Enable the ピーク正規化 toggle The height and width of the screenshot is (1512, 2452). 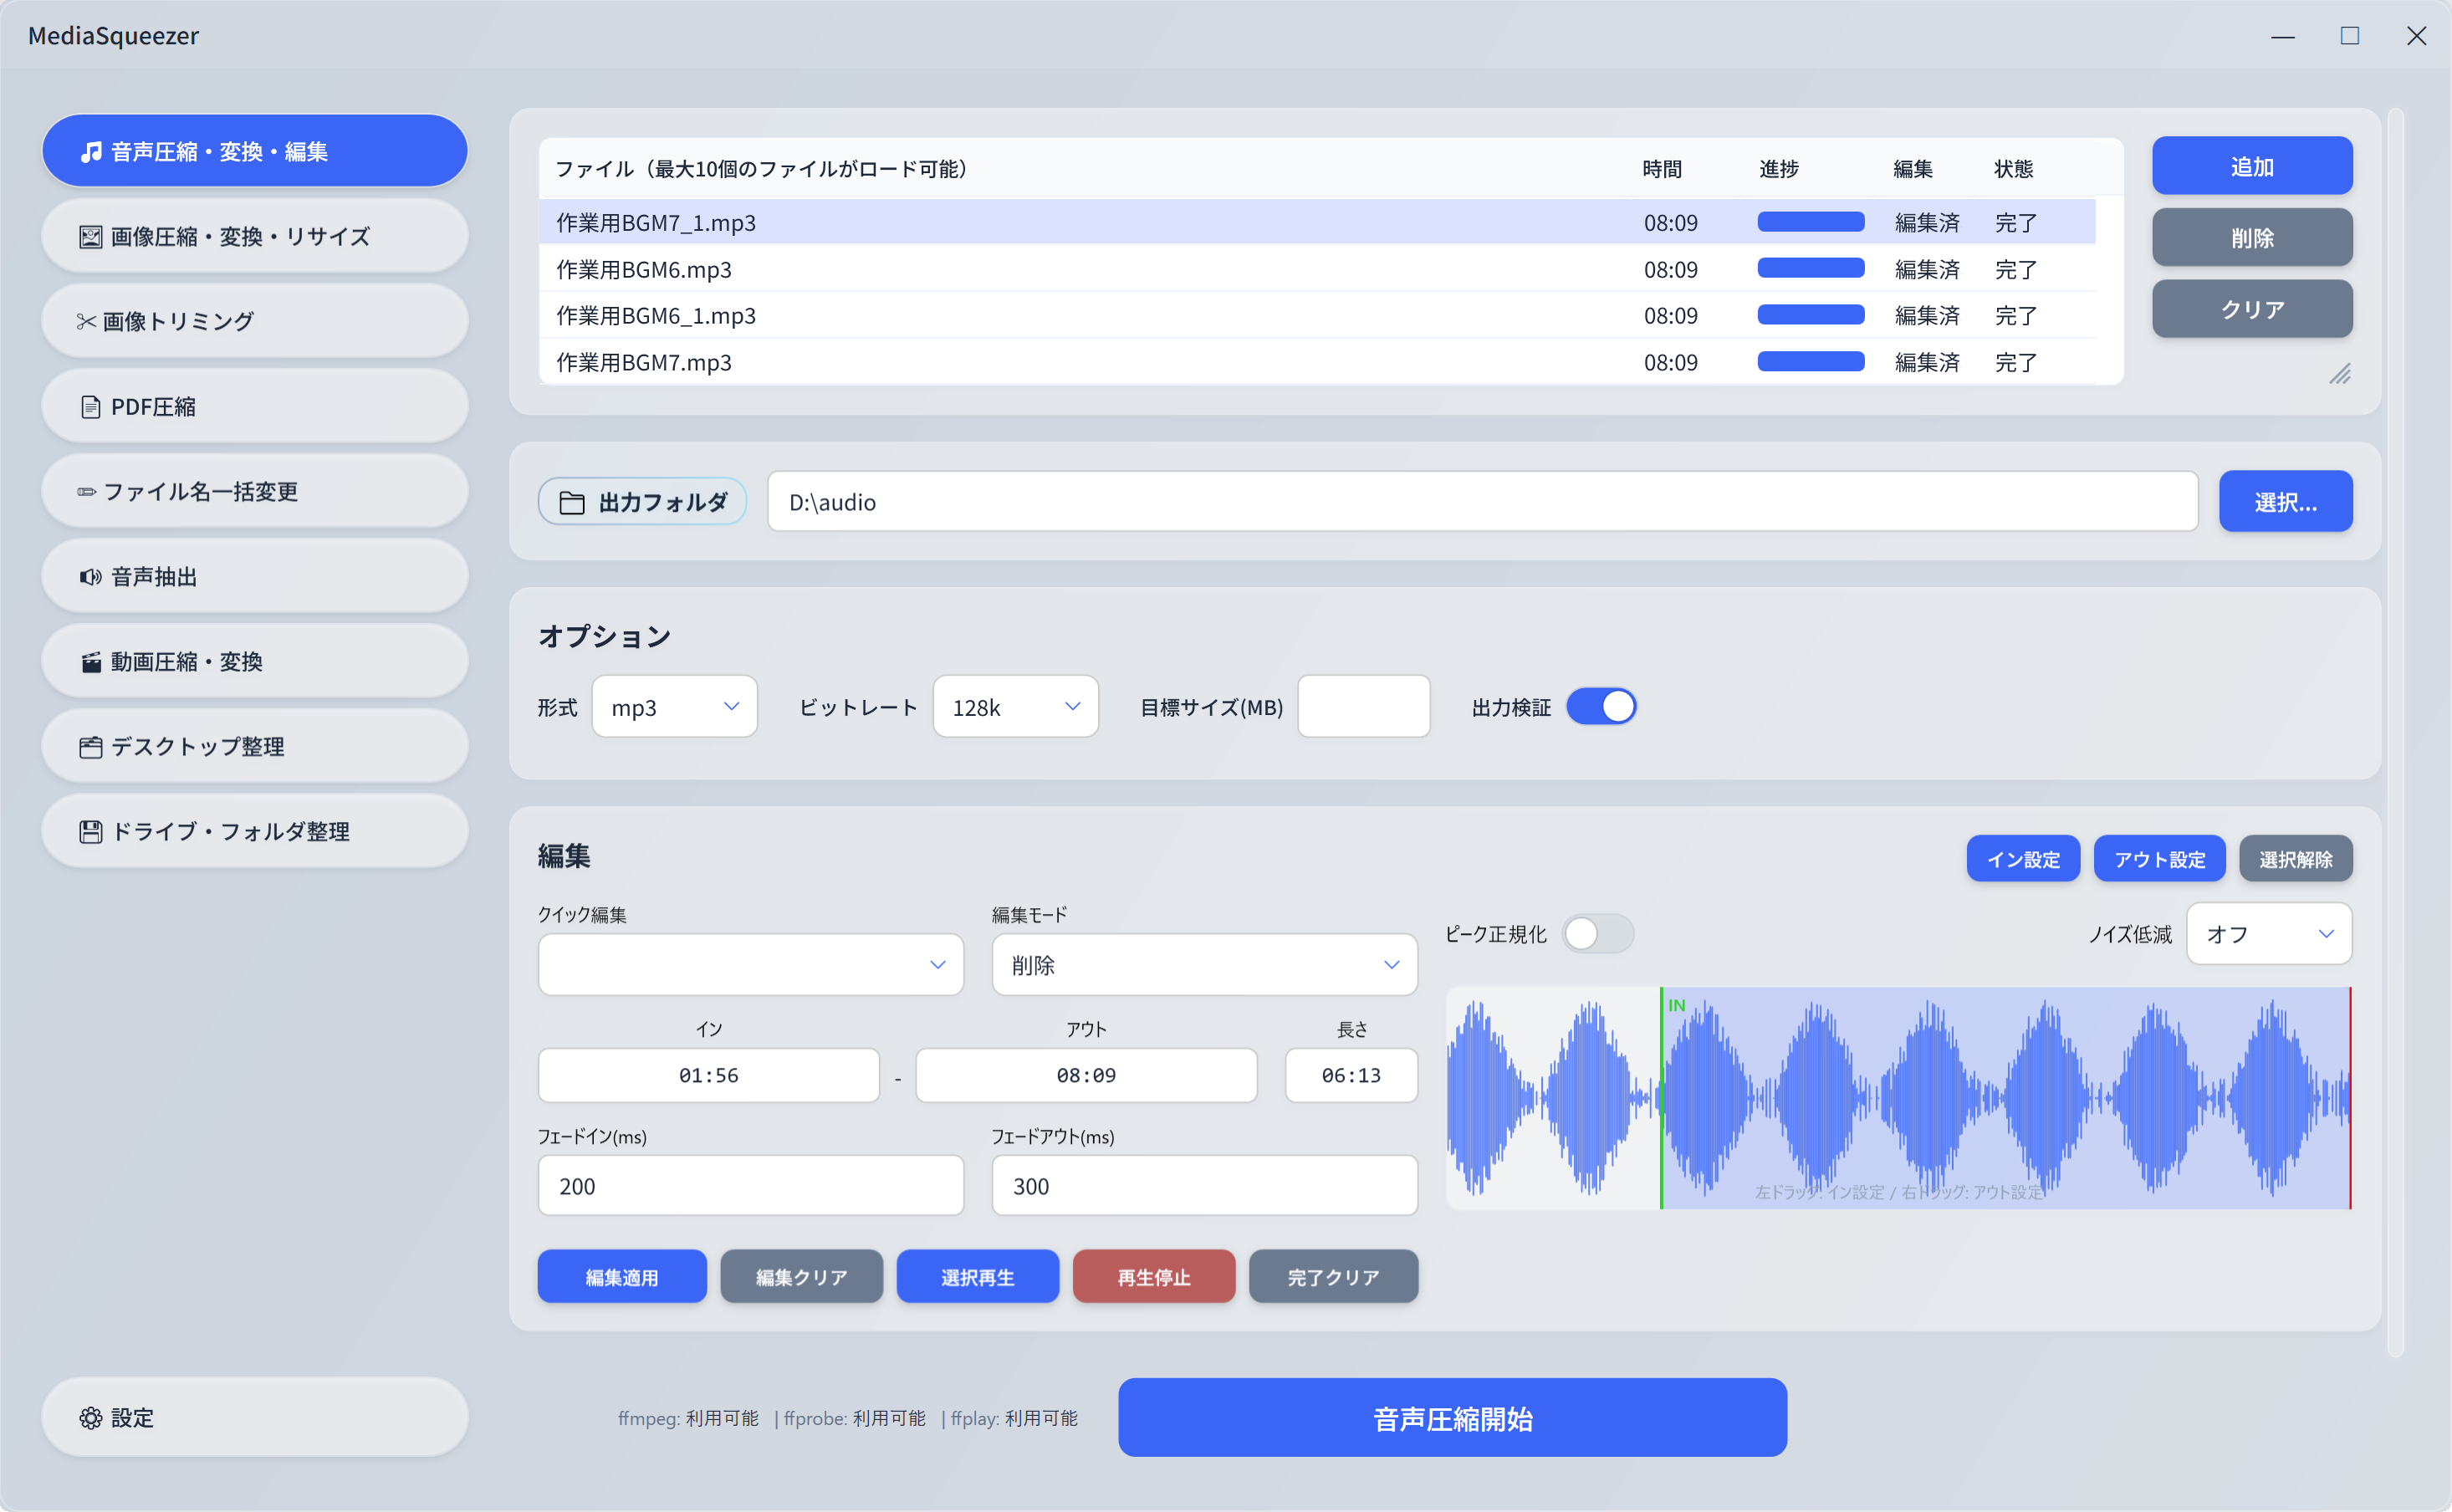pos(1597,933)
